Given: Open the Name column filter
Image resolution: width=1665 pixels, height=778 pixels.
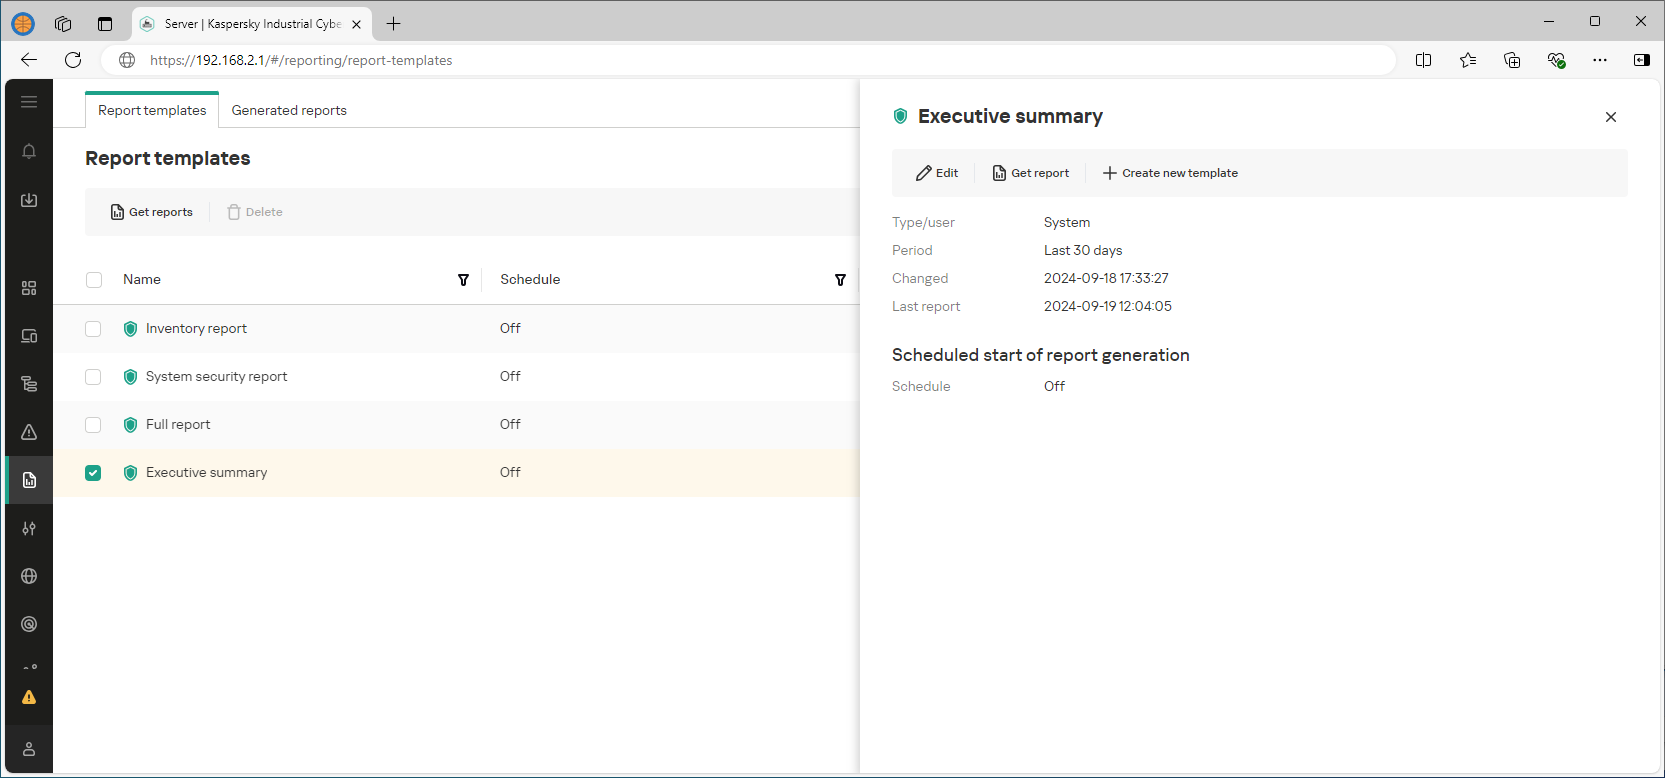Looking at the screenshot, I should [463, 280].
